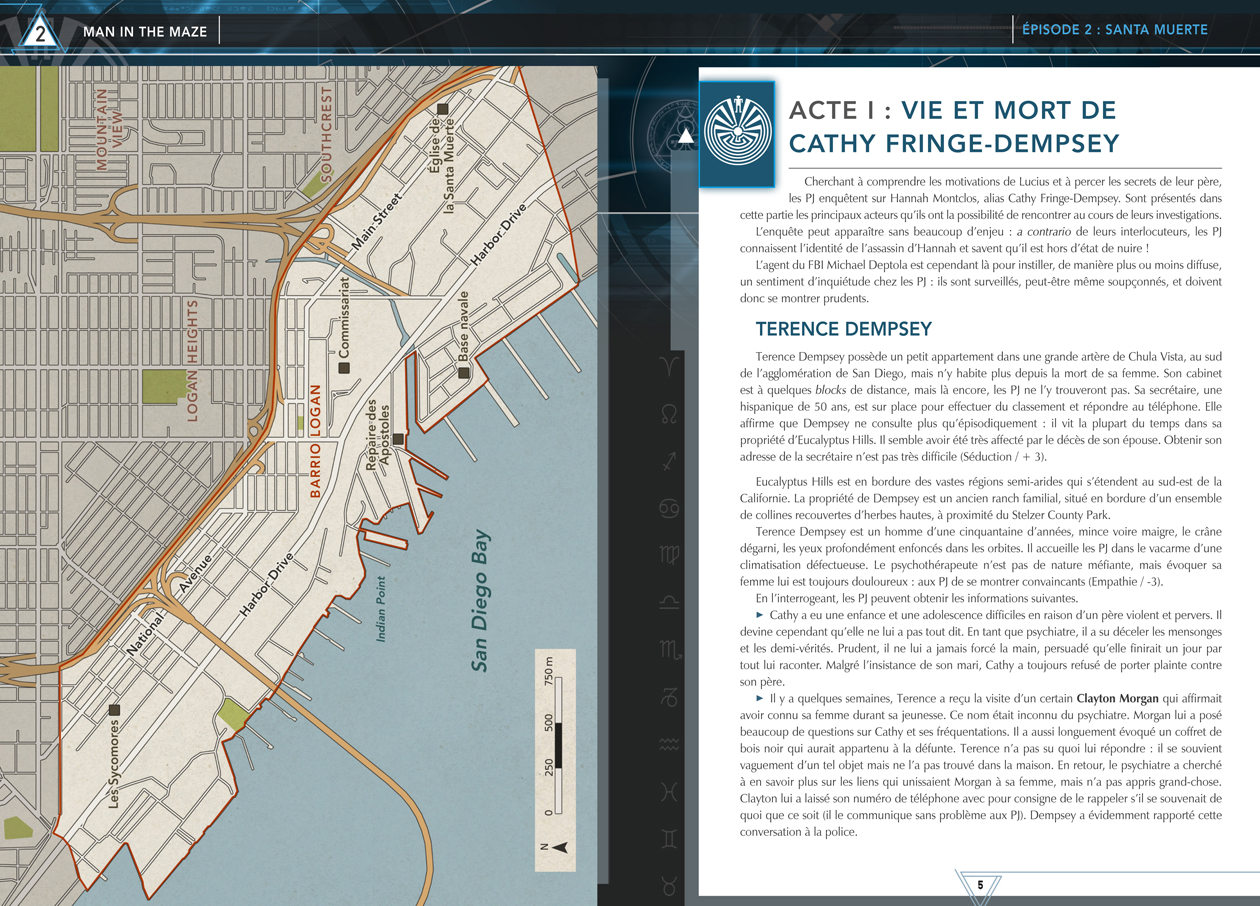Click the north arrow on the map

pos(559,847)
